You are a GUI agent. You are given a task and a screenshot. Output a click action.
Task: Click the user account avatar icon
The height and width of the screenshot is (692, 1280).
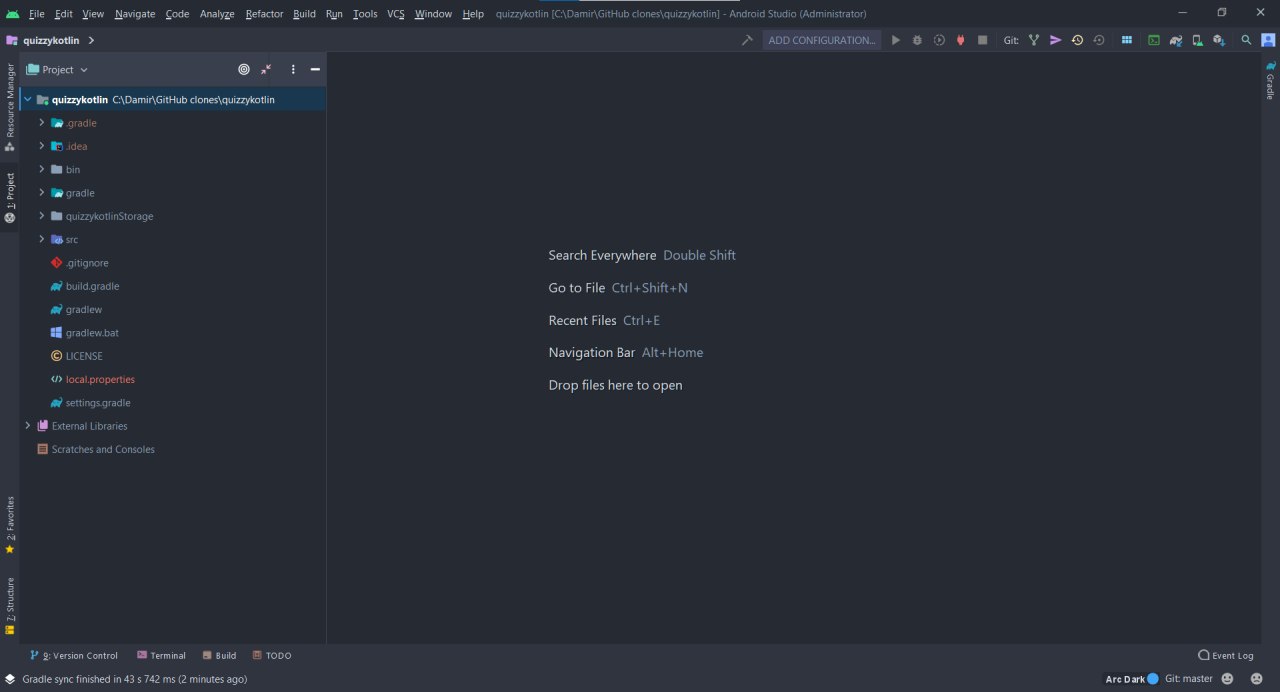[1266, 40]
